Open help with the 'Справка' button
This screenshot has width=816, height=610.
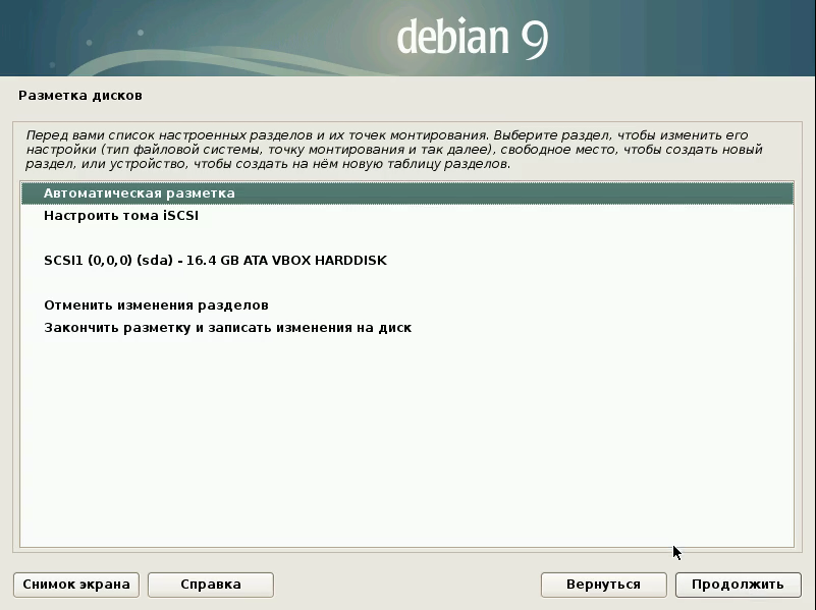tap(210, 584)
